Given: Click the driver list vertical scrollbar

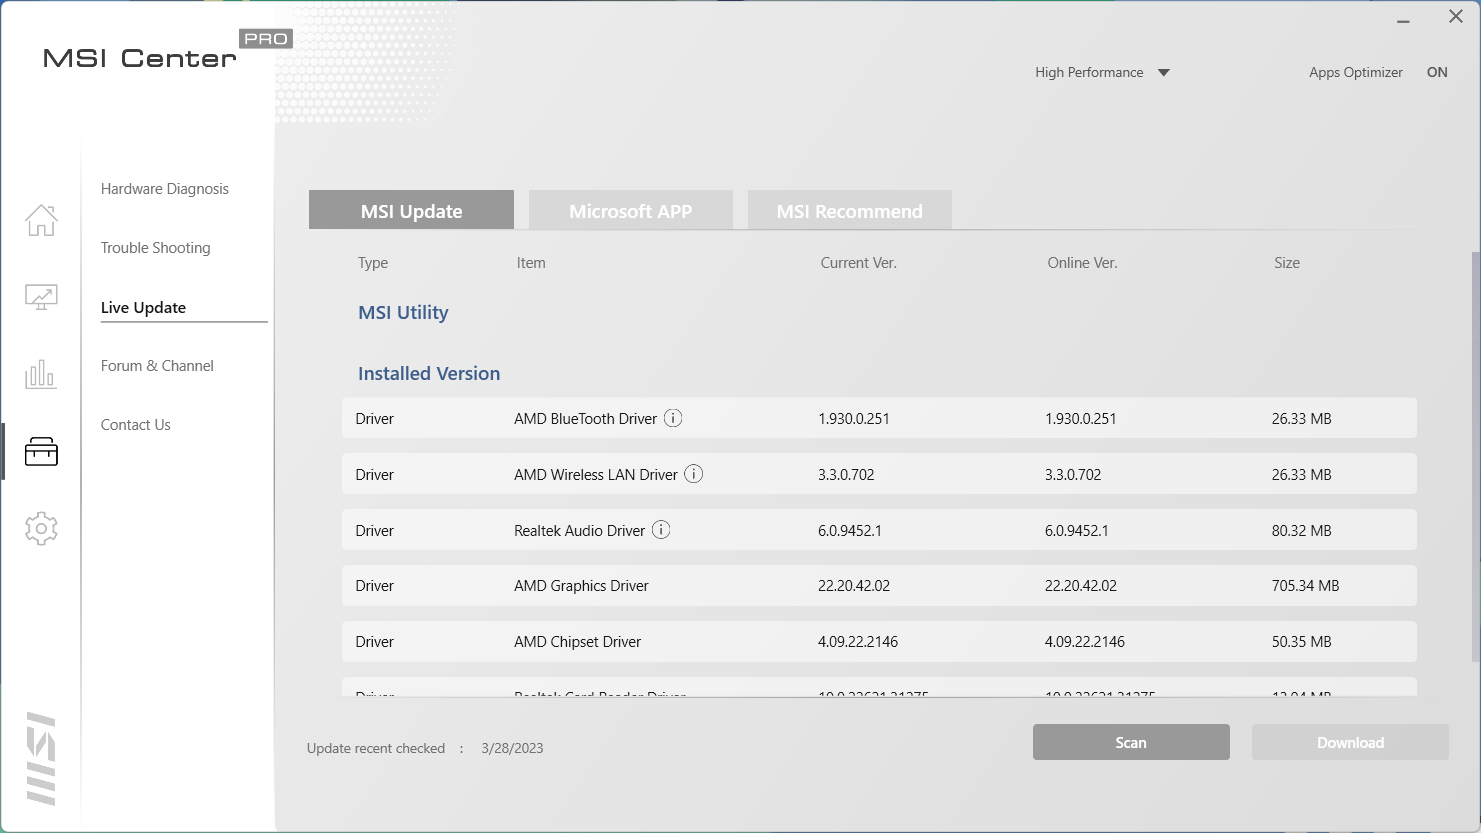Looking at the screenshot, I should pyautogui.click(x=1475, y=456).
